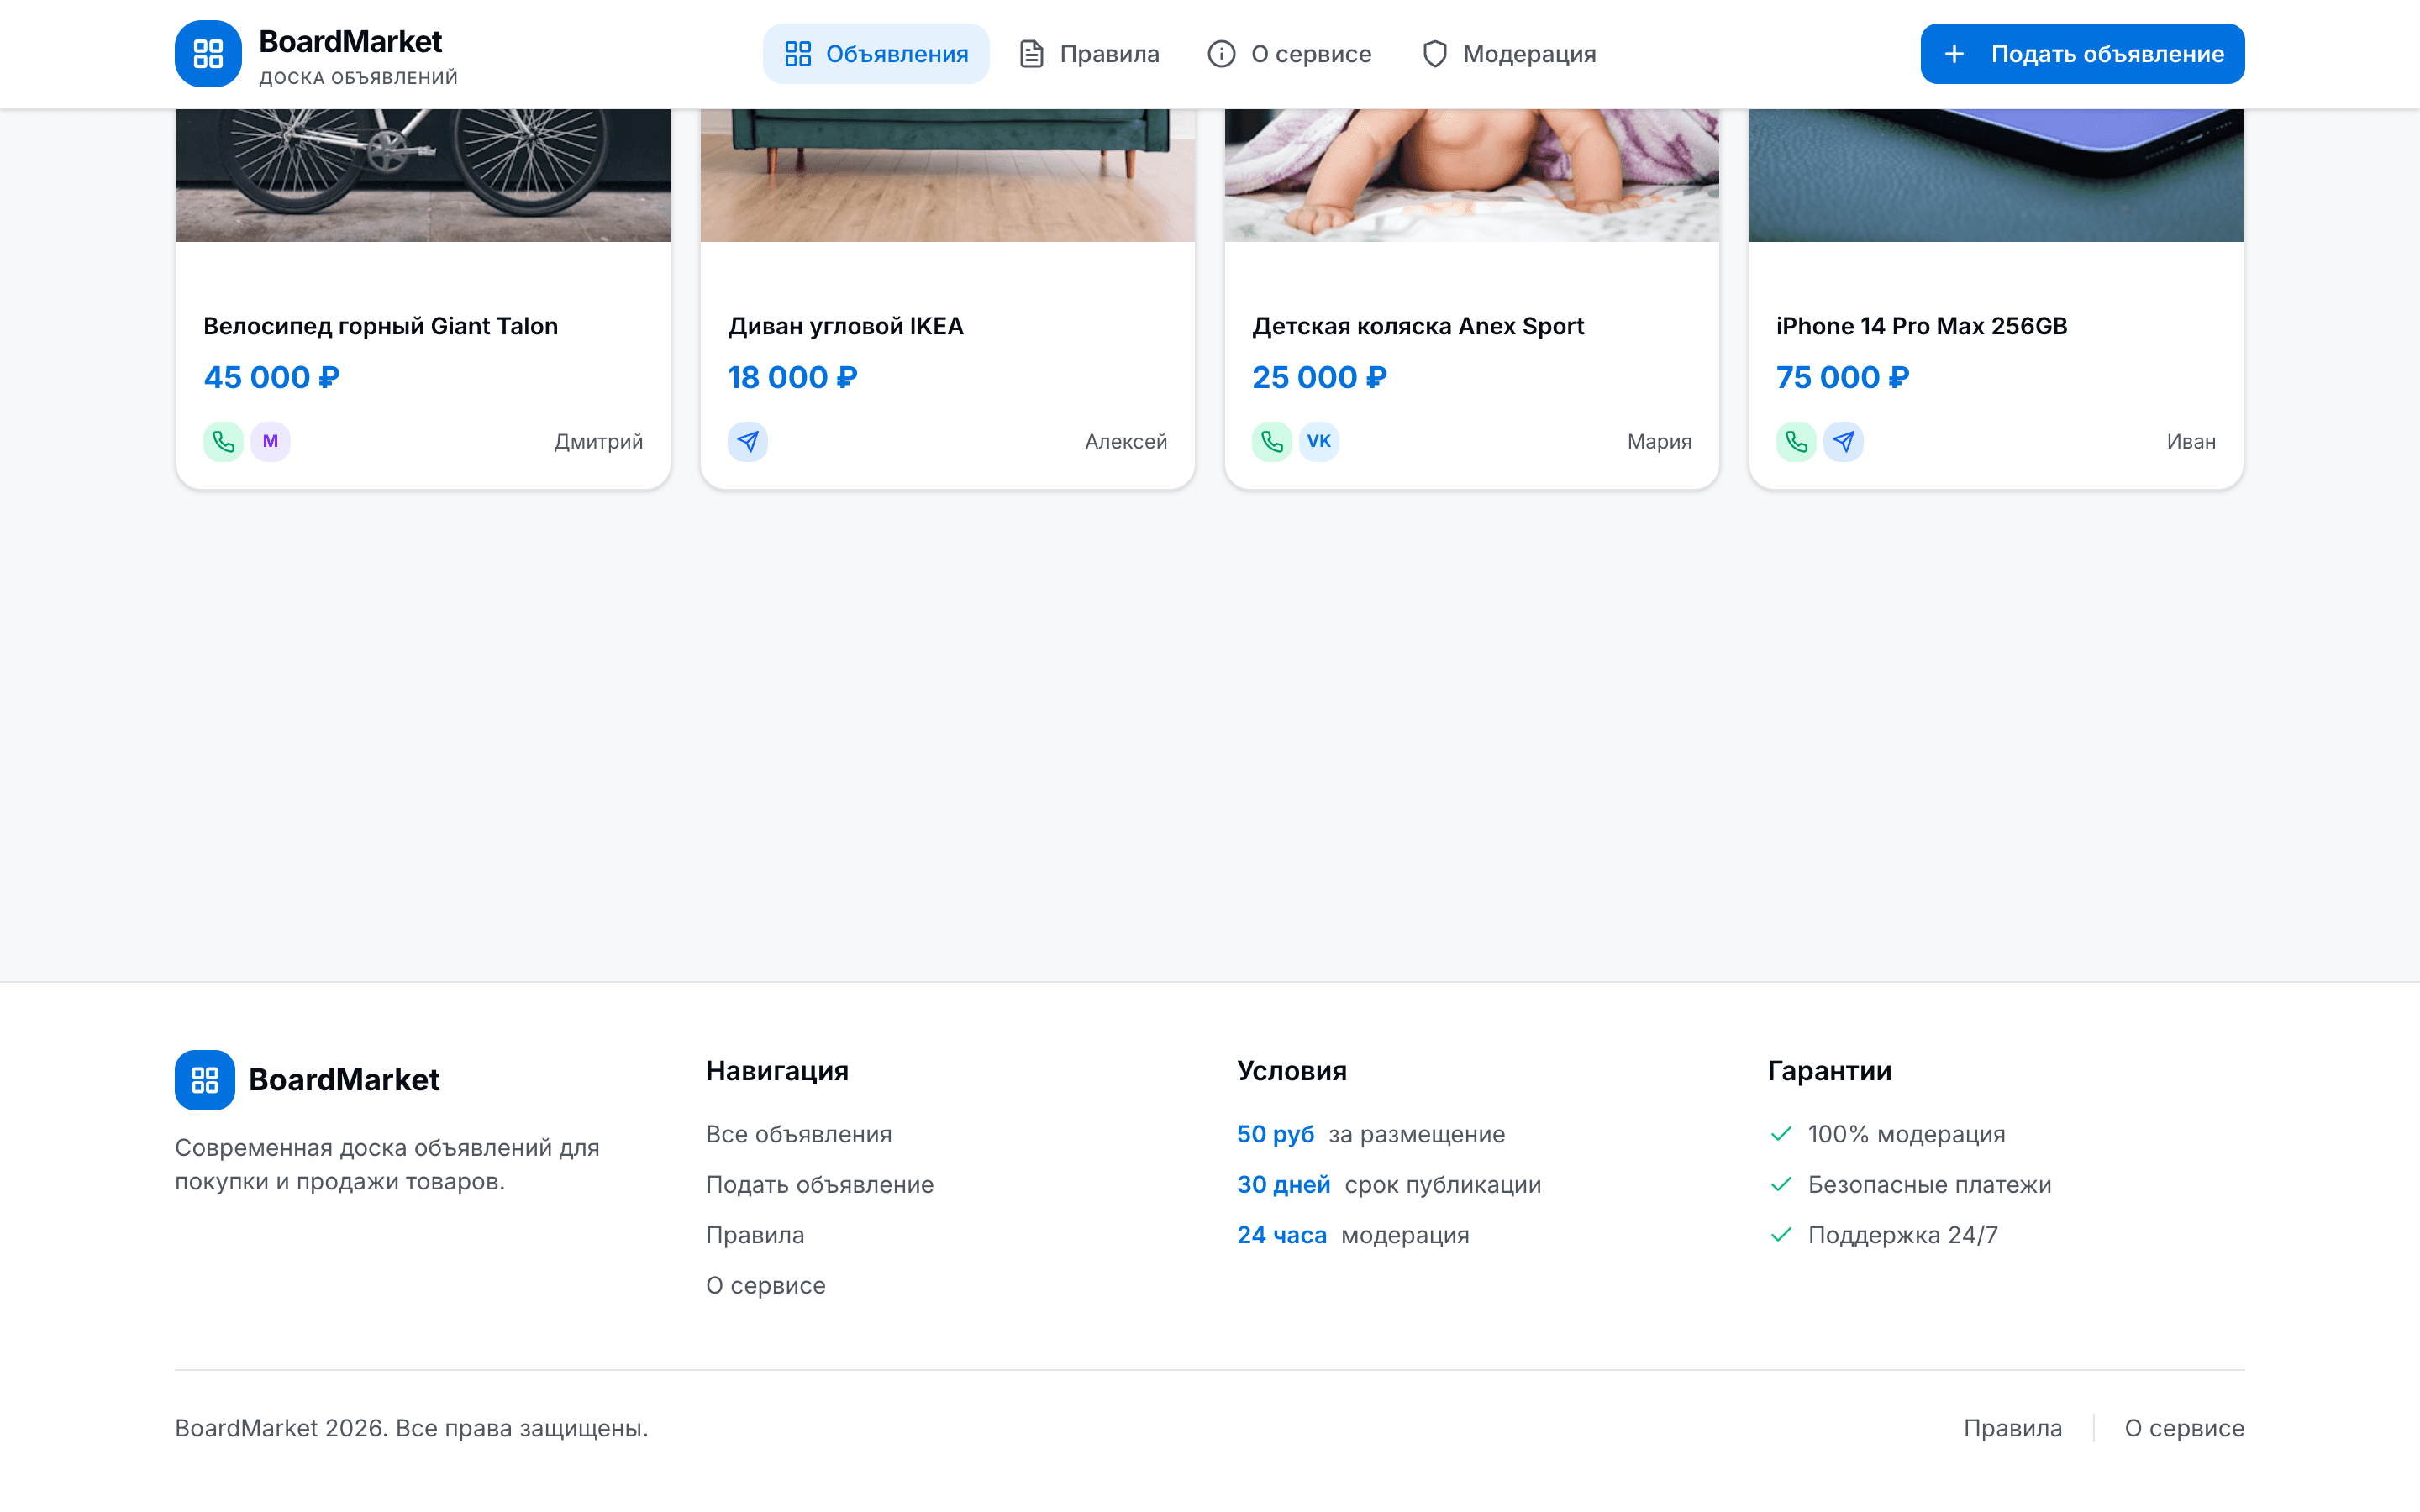Click the 75 000 ₽ price
This screenshot has width=2420, height=1512.
click(1842, 377)
